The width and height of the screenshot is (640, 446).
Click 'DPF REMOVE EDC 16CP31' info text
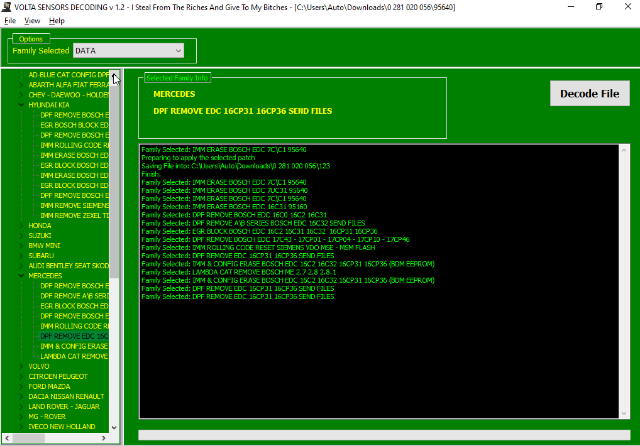click(242, 111)
